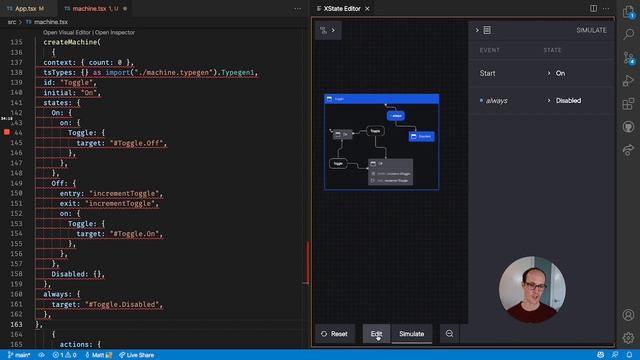Click the feedback icon in status bar
This screenshot has width=640, height=360.
pyautogui.click(x=615, y=355)
